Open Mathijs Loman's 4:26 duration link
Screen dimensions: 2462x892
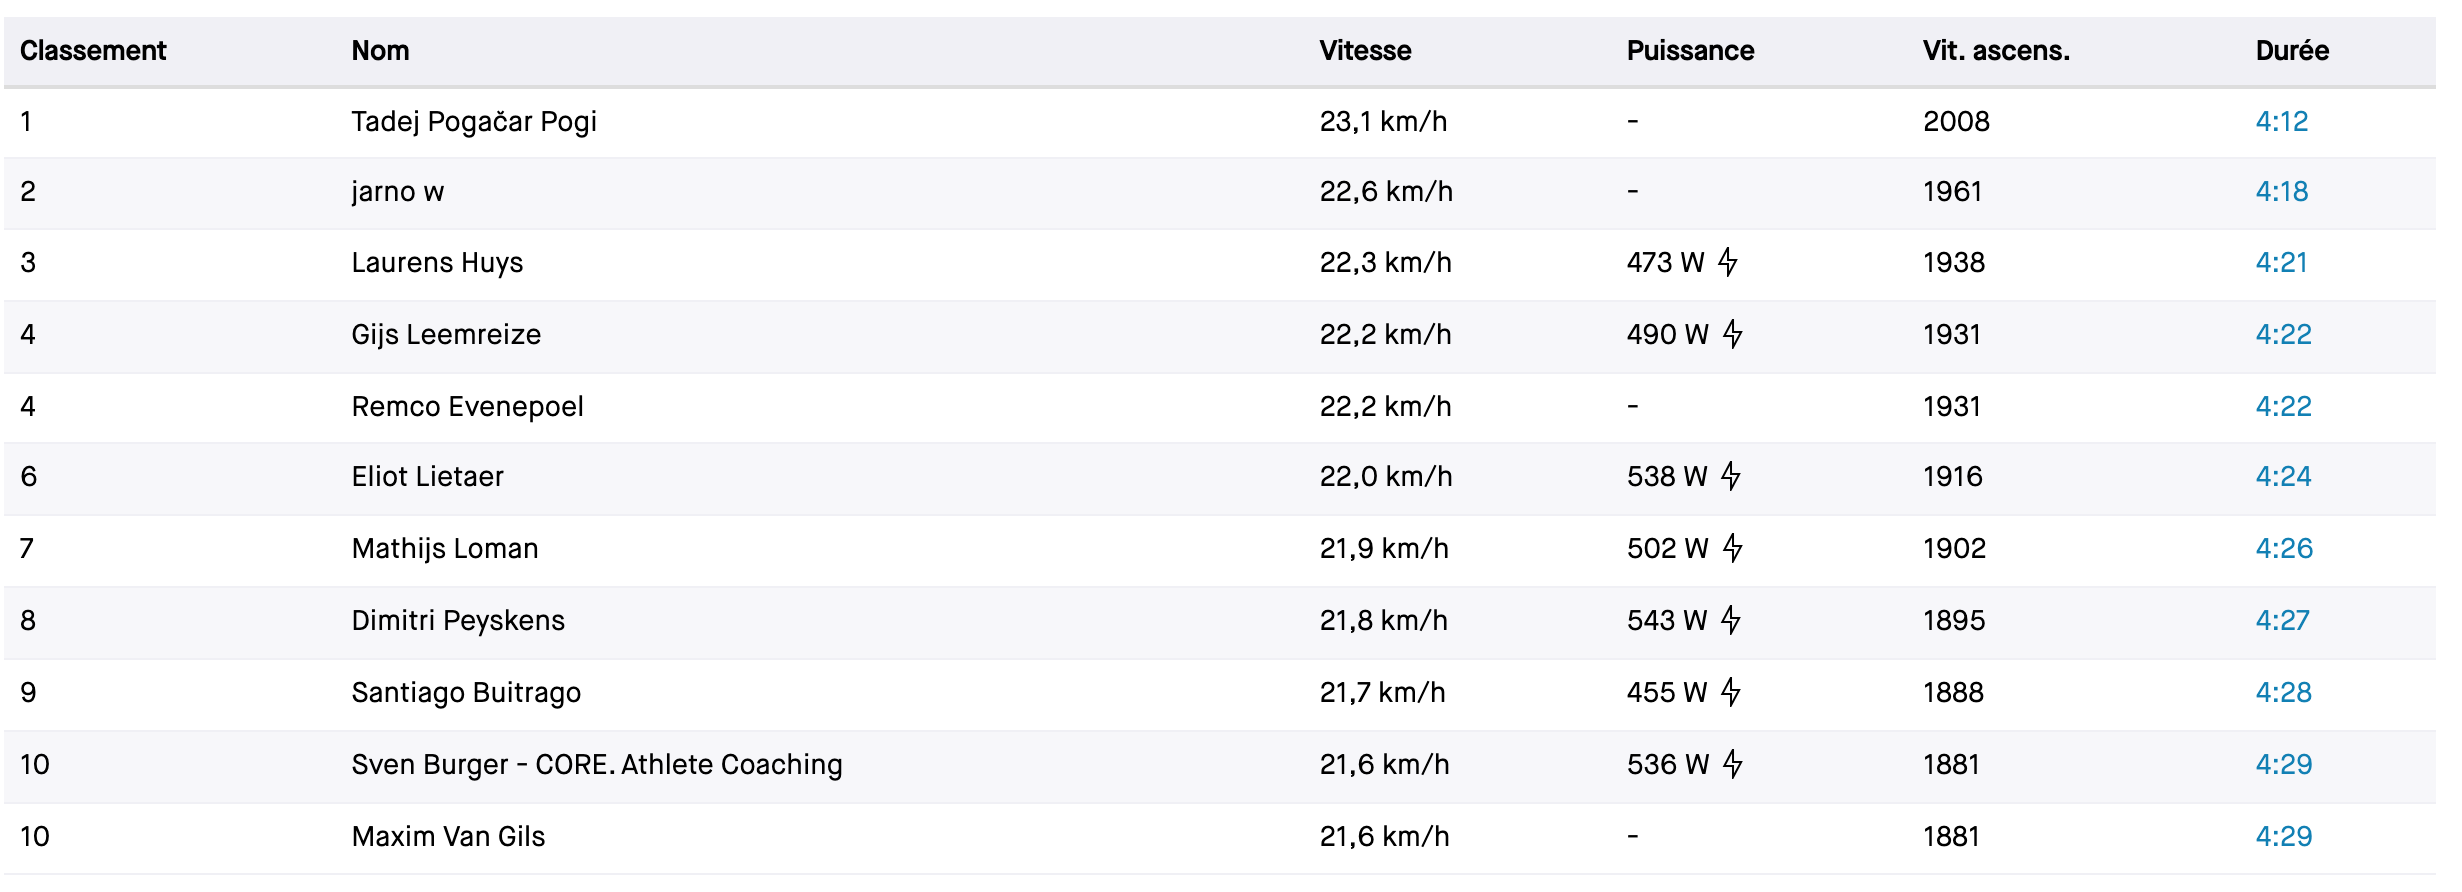point(2283,548)
